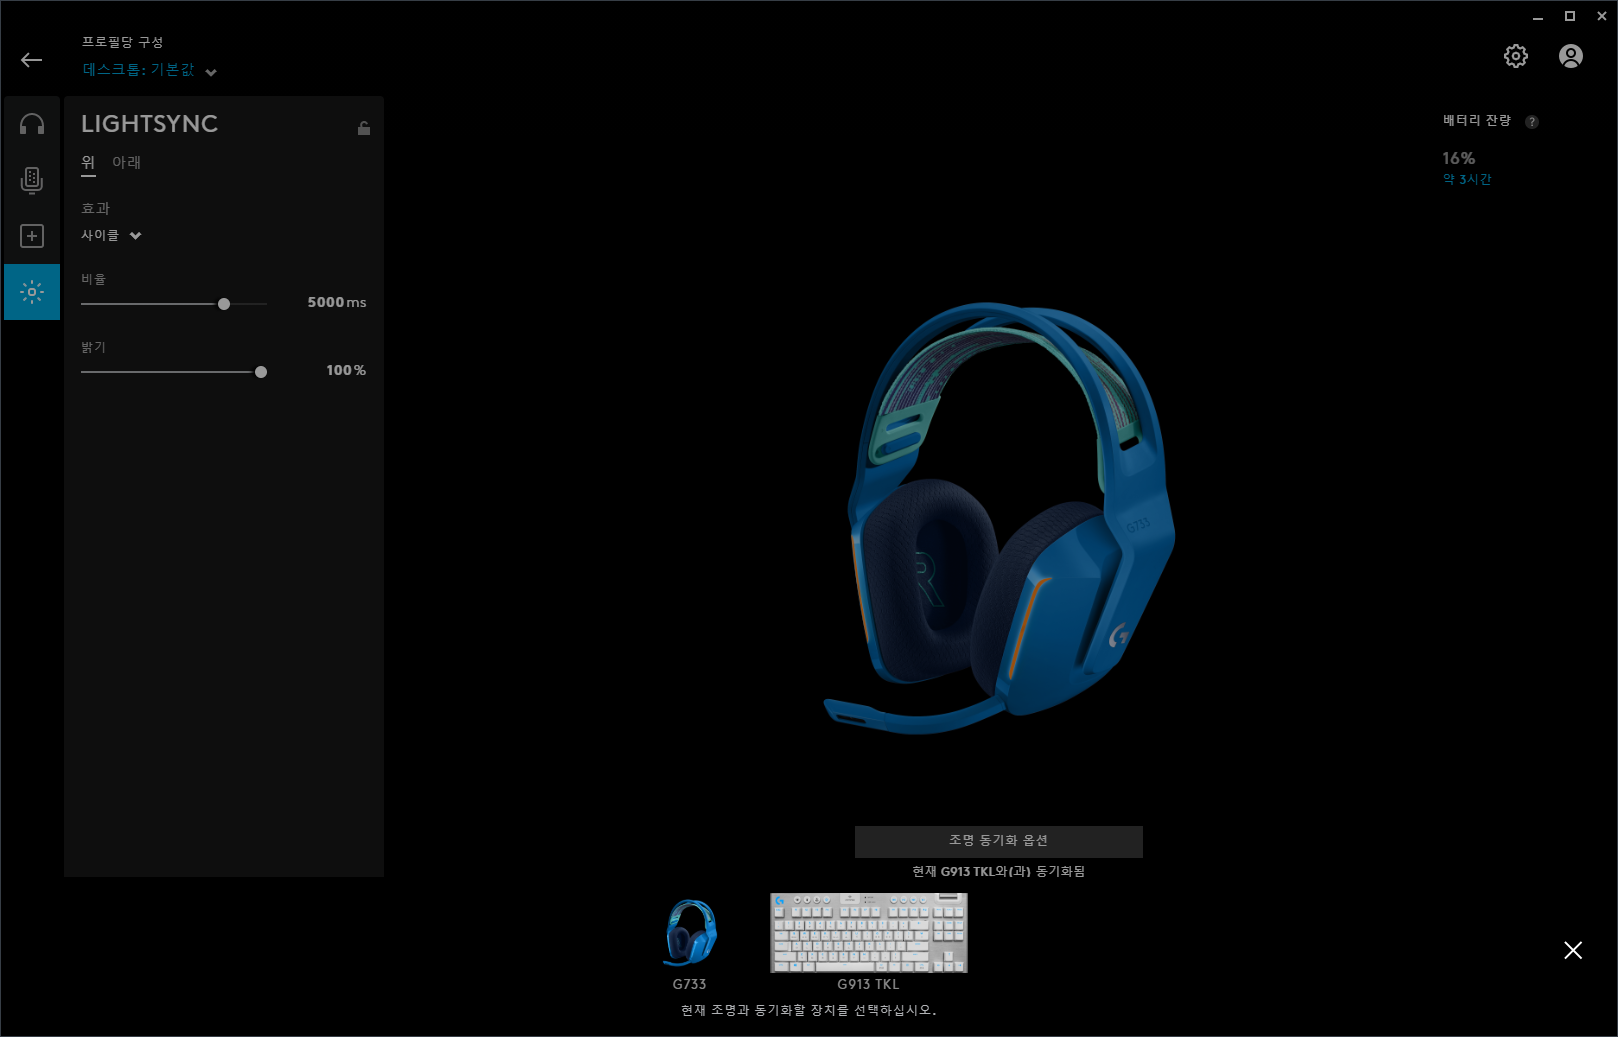Click the 조명 동기화 옵션 button
Screen dimensions: 1618x1037
pos(998,841)
